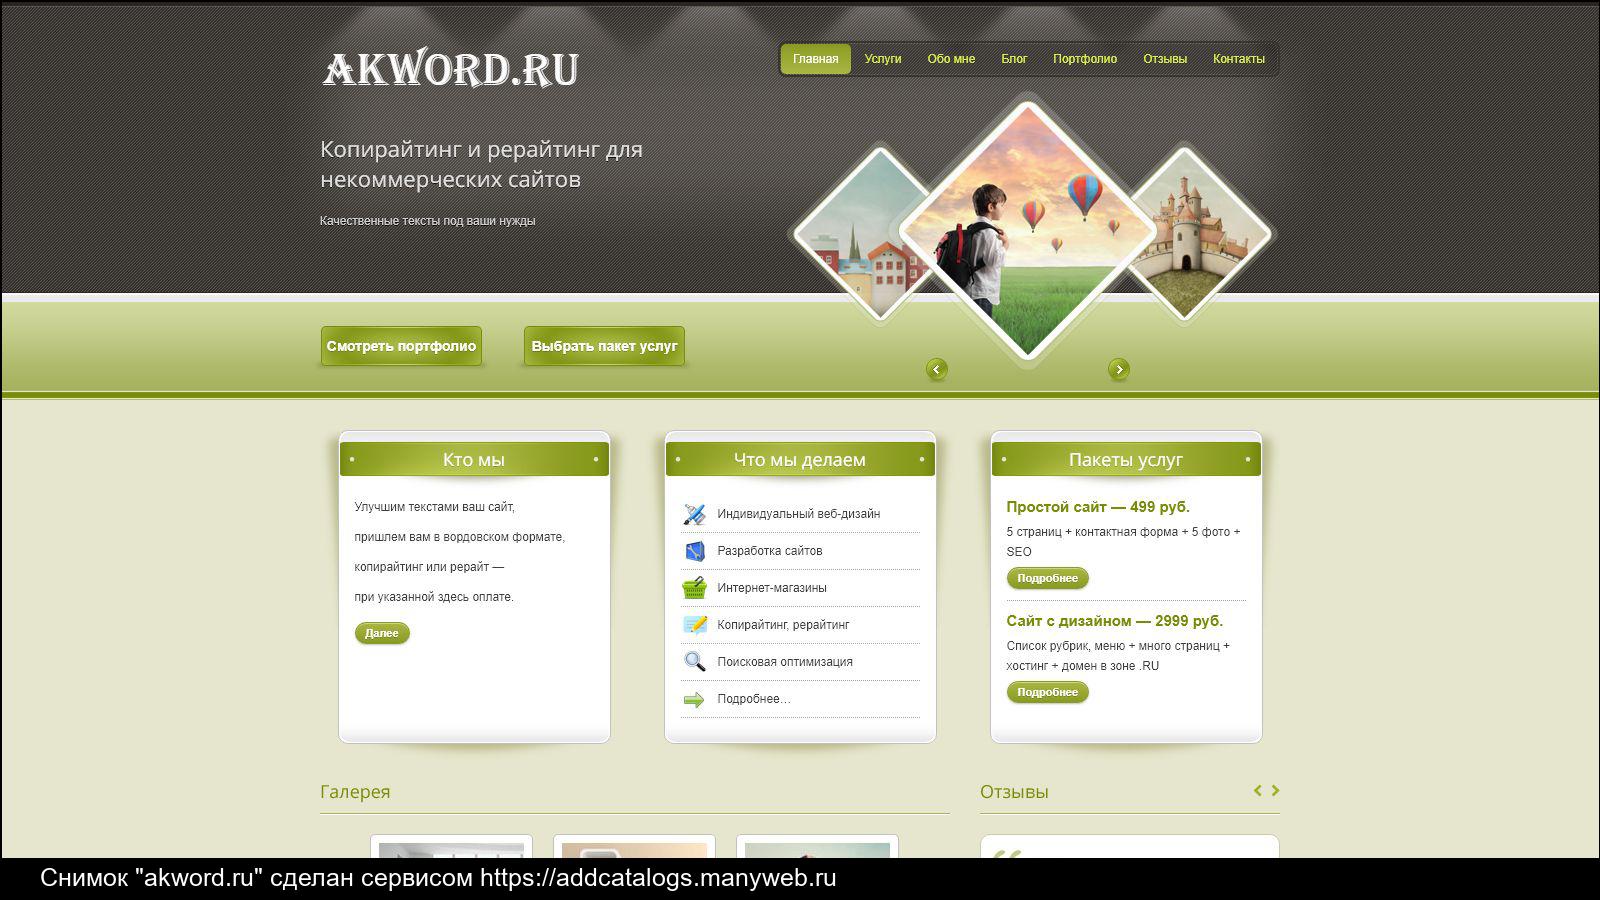Open the Интернет-магазины link
1600x900 pixels.
click(771, 588)
